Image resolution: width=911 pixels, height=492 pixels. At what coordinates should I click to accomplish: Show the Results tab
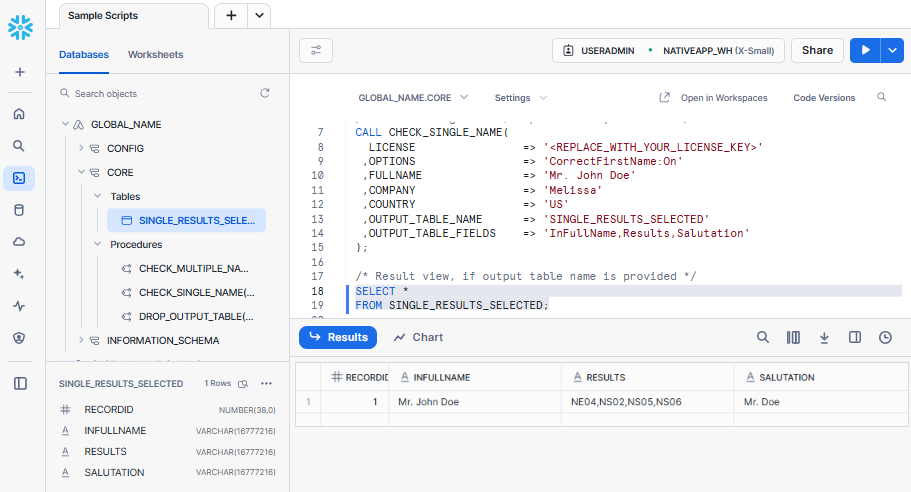338,337
